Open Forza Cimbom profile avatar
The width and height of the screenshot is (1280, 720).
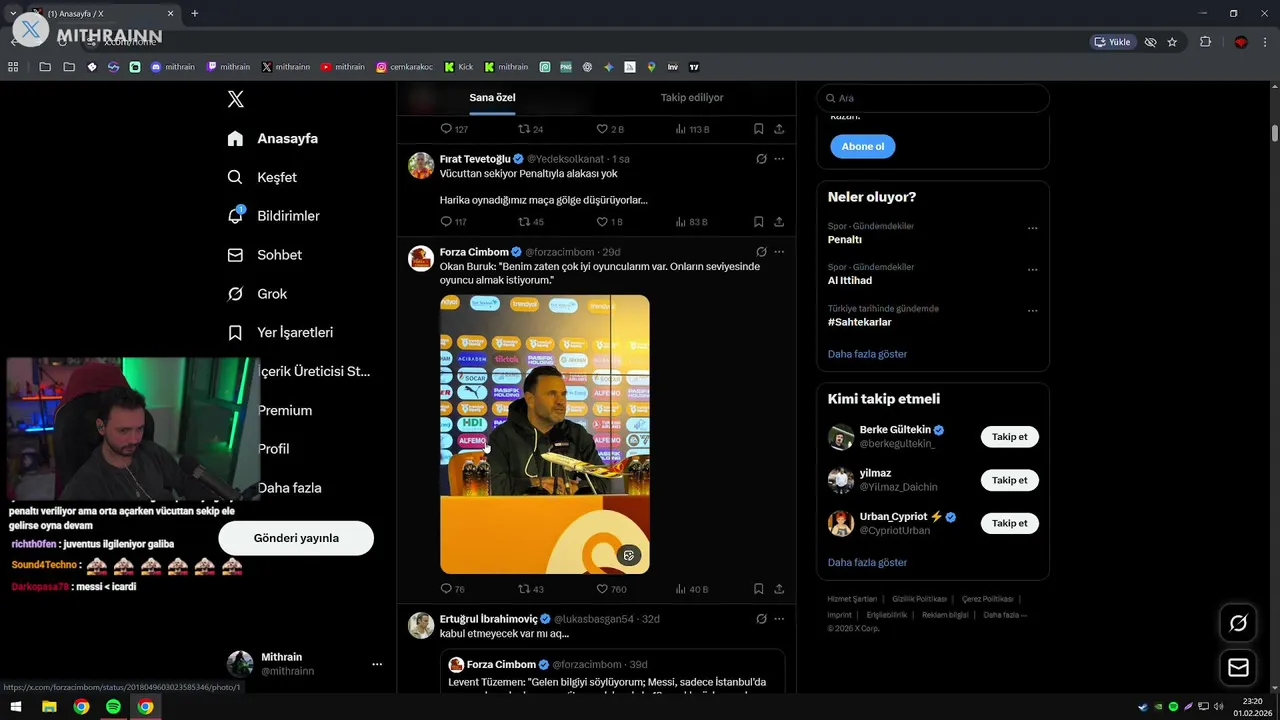pyautogui.click(x=421, y=259)
